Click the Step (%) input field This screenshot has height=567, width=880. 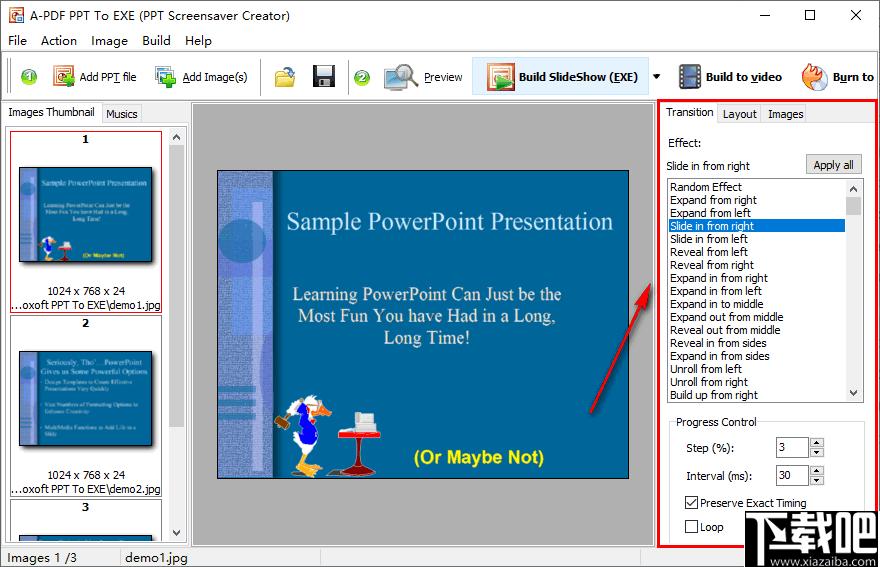point(792,447)
